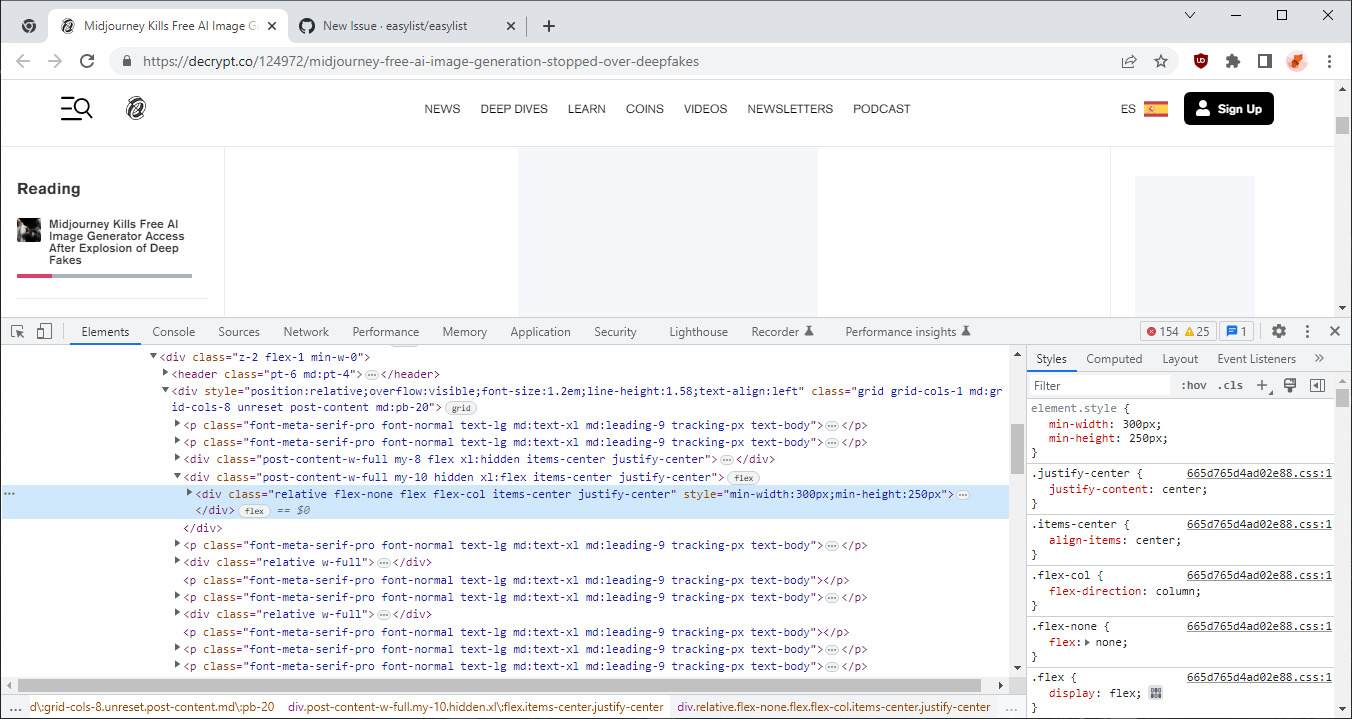Close the DevTools panel
The image size is (1352, 719).
[1335, 331]
